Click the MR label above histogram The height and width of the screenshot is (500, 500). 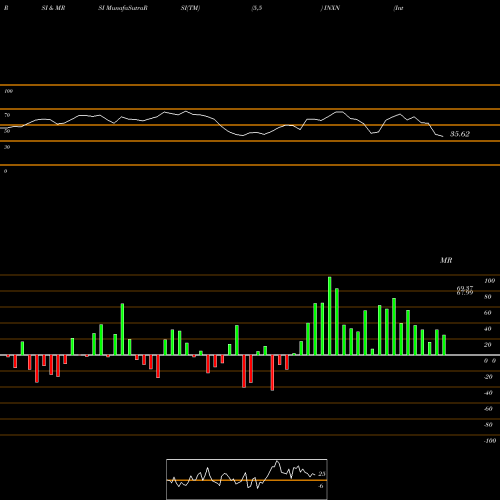pyautogui.click(x=446, y=260)
